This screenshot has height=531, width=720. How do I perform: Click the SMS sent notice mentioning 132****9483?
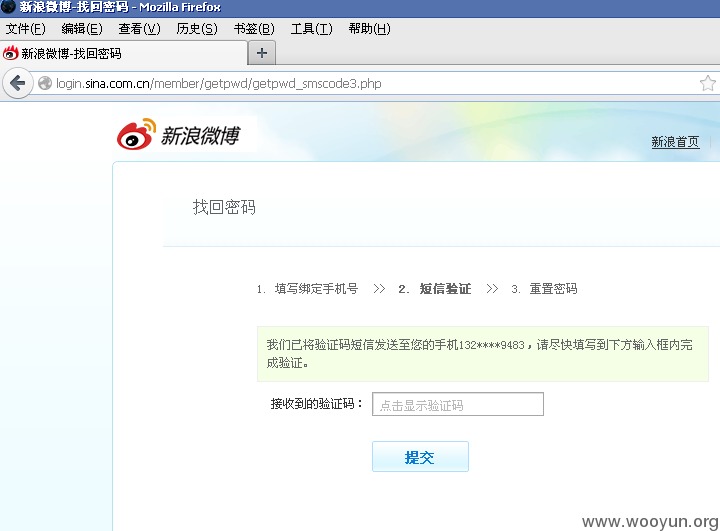tap(483, 354)
